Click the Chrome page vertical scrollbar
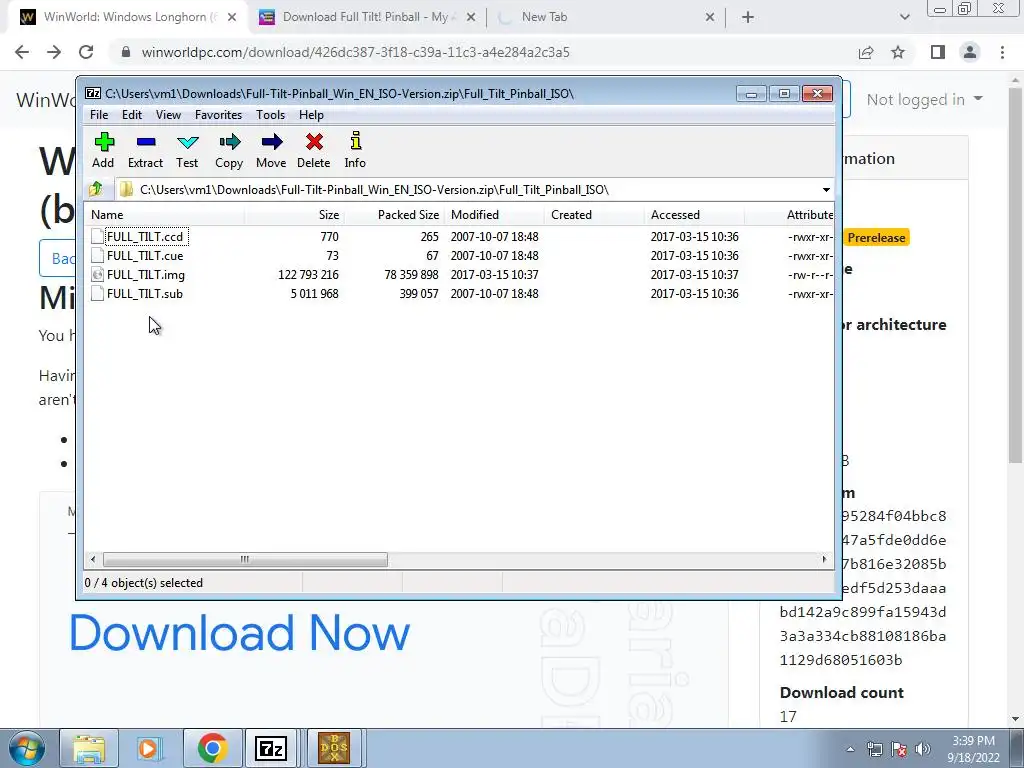Image resolution: width=1024 pixels, height=768 pixels. click(1016, 274)
